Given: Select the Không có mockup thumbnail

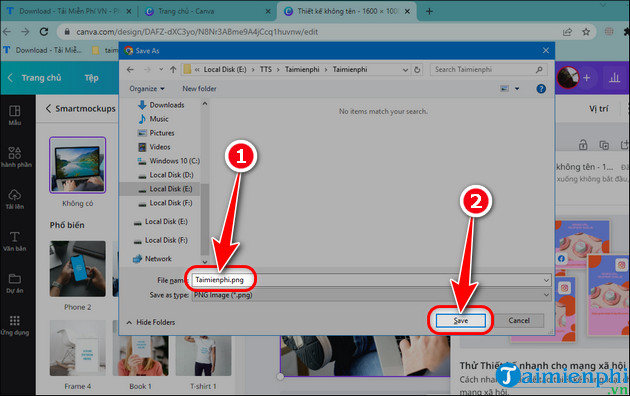Looking at the screenshot, I should (78, 165).
